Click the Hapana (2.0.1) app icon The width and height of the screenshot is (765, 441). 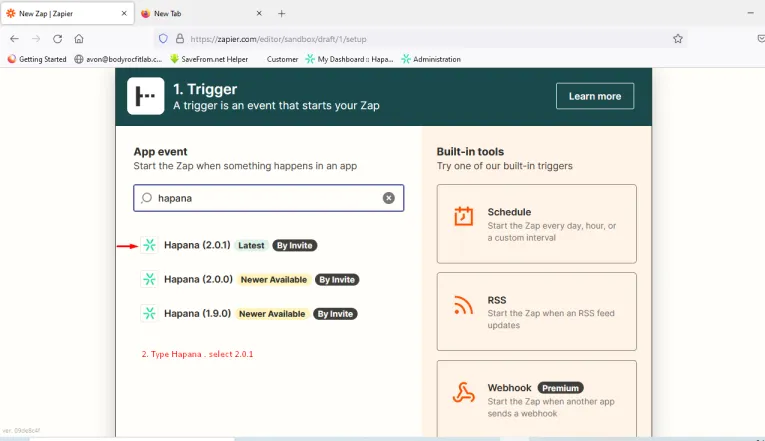click(x=149, y=245)
